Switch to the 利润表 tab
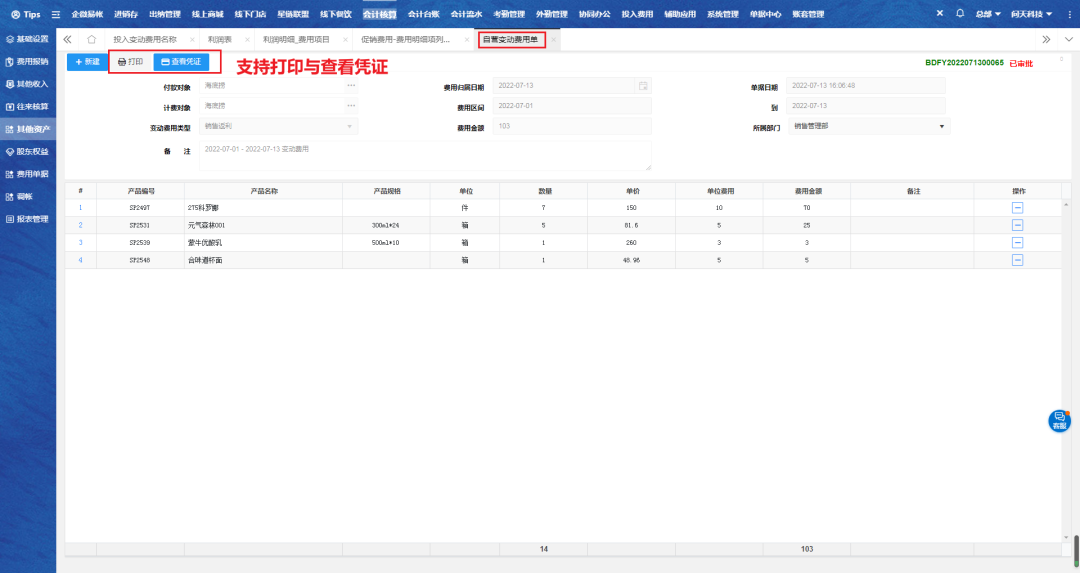Image resolution: width=1080 pixels, height=573 pixels. 221,39
